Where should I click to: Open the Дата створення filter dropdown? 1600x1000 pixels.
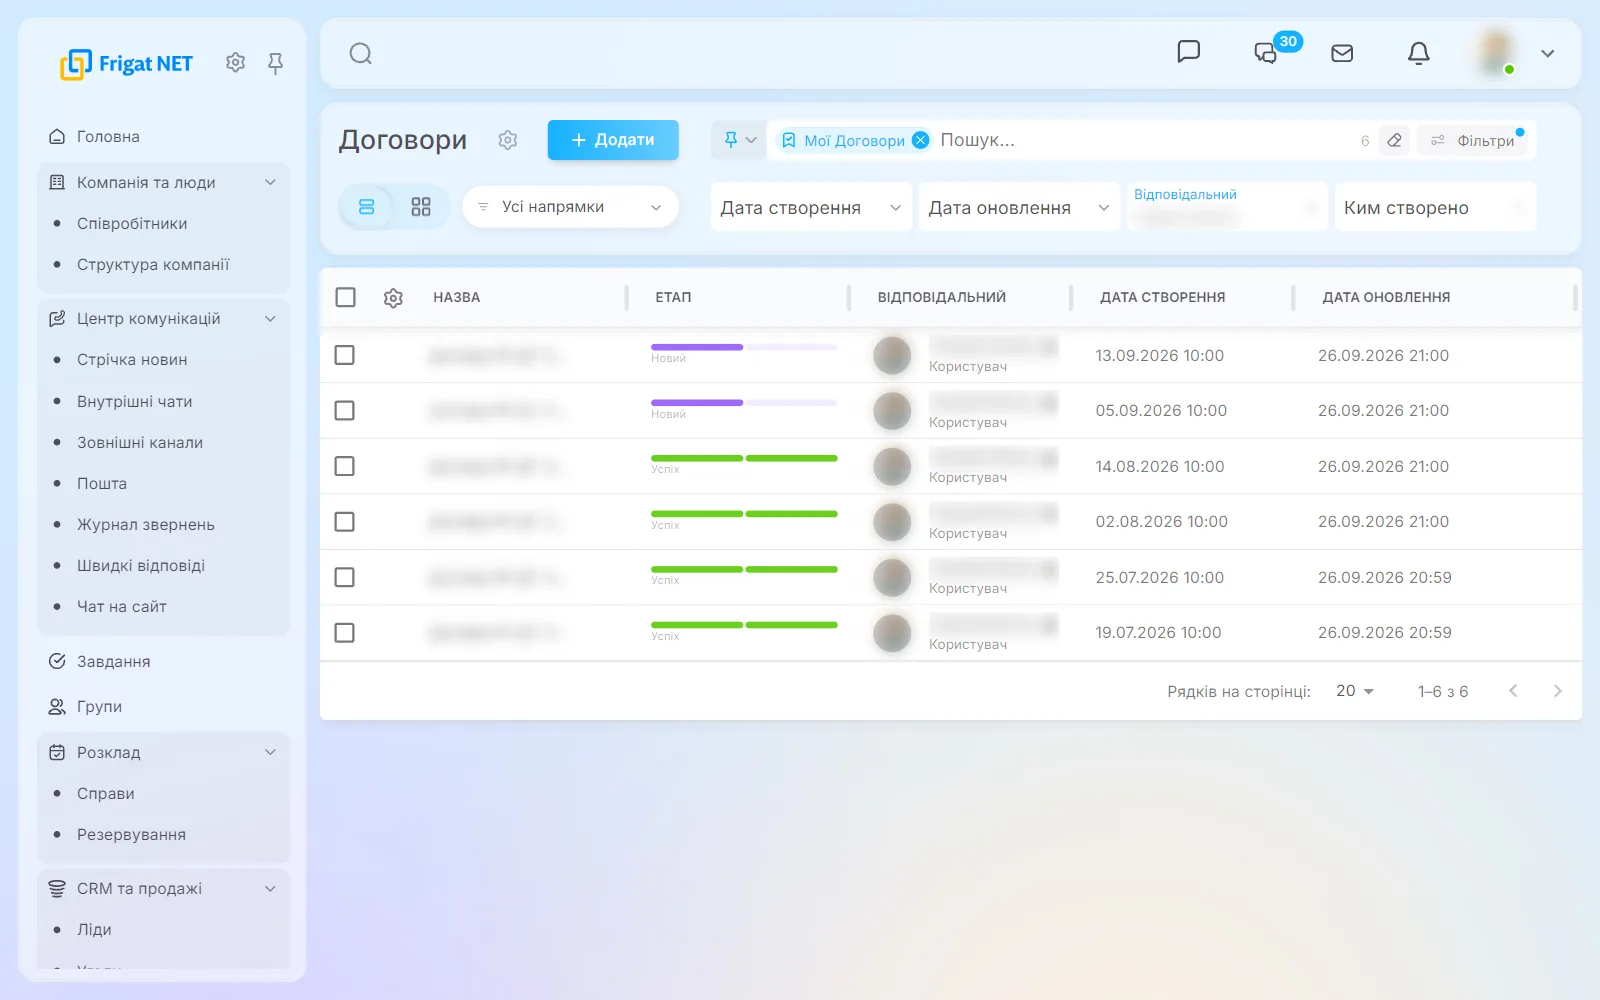pyautogui.click(x=811, y=207)
